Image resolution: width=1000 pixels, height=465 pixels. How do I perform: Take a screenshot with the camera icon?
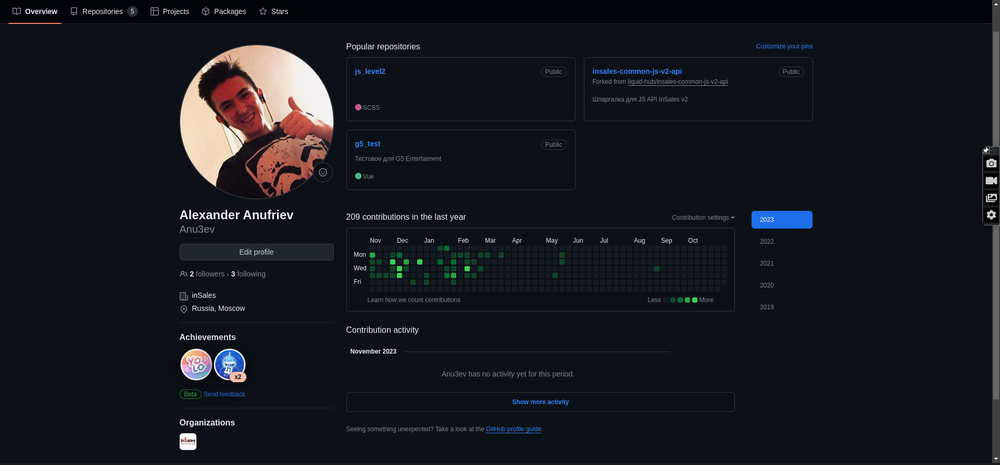point(991,163)
